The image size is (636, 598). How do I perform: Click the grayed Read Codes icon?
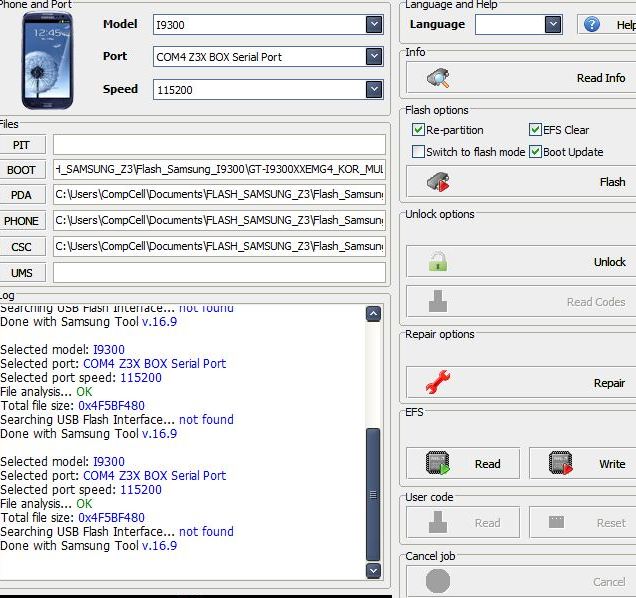438,301
